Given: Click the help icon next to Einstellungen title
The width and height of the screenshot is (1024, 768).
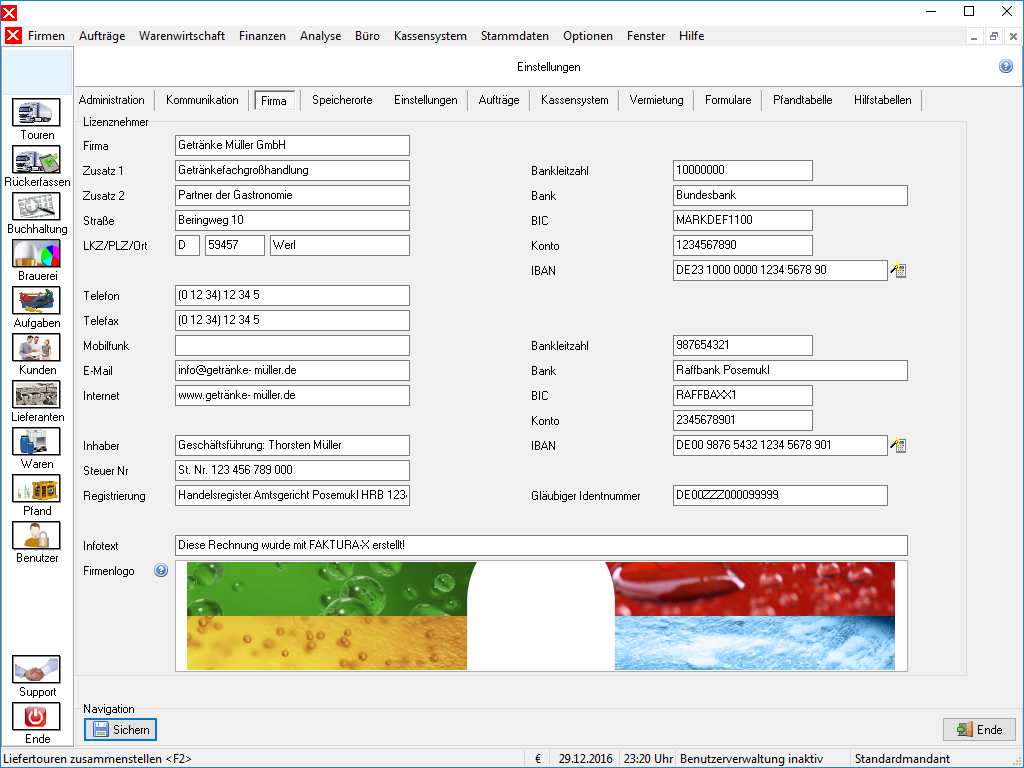Looking at the screenshot, I should point(1006,66).
